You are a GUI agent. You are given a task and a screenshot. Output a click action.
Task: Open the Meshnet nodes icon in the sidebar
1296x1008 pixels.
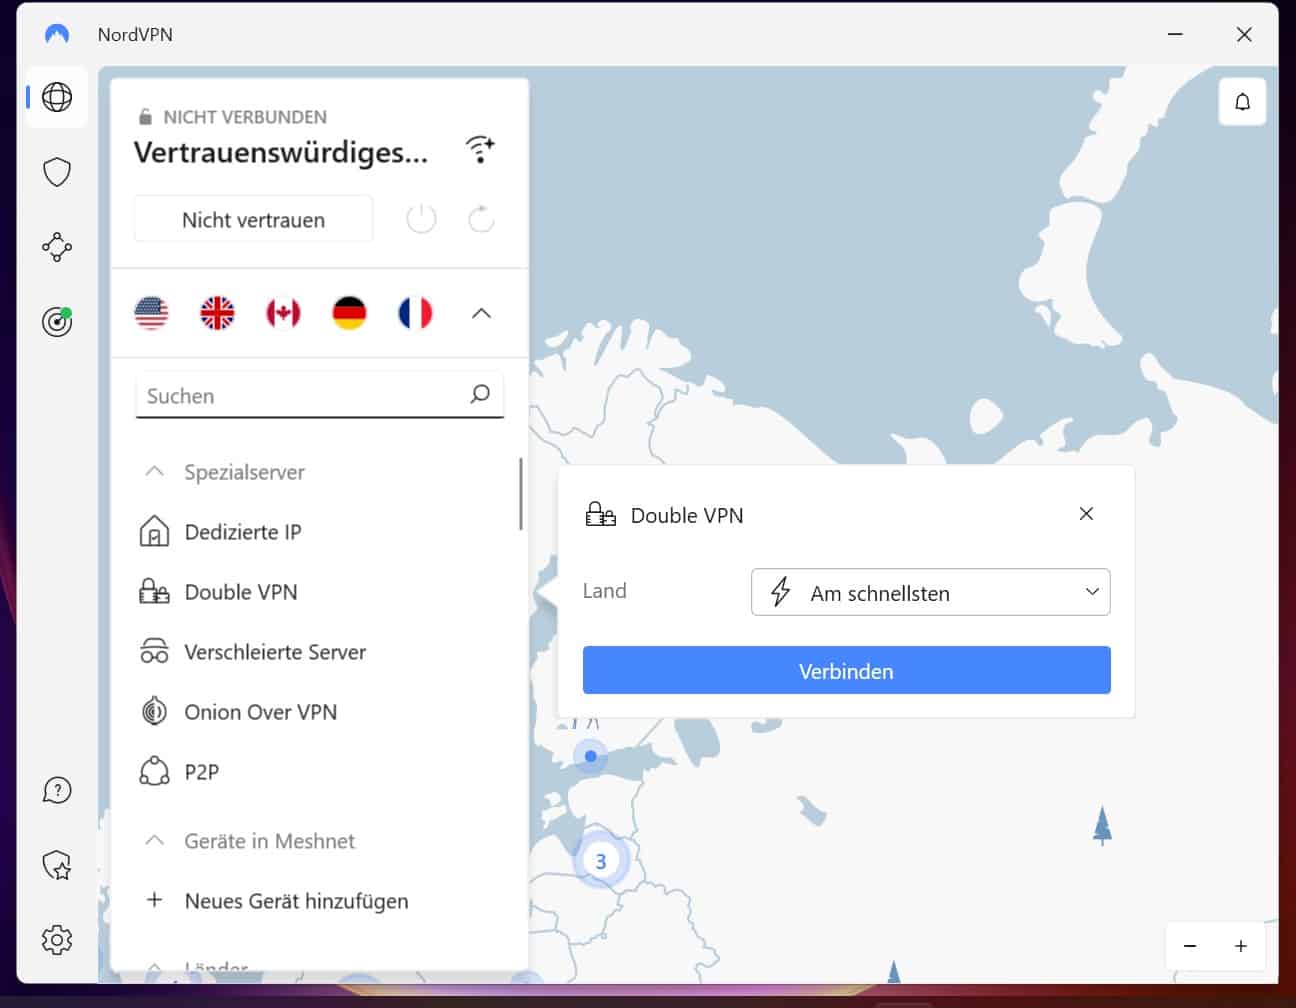pos(57,247)
